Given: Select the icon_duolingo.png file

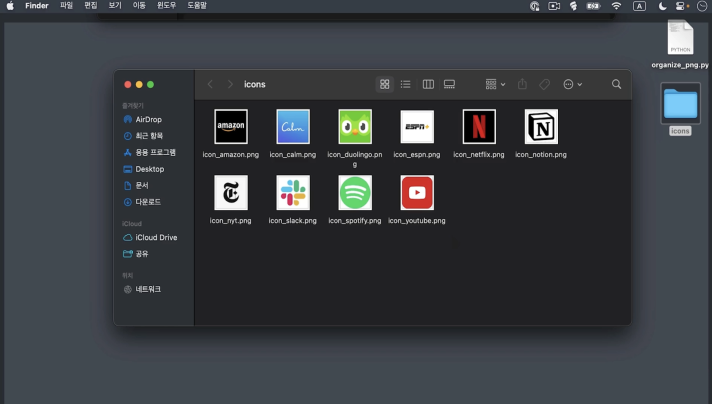Looking at the screenshot, I should pos(355,127).
